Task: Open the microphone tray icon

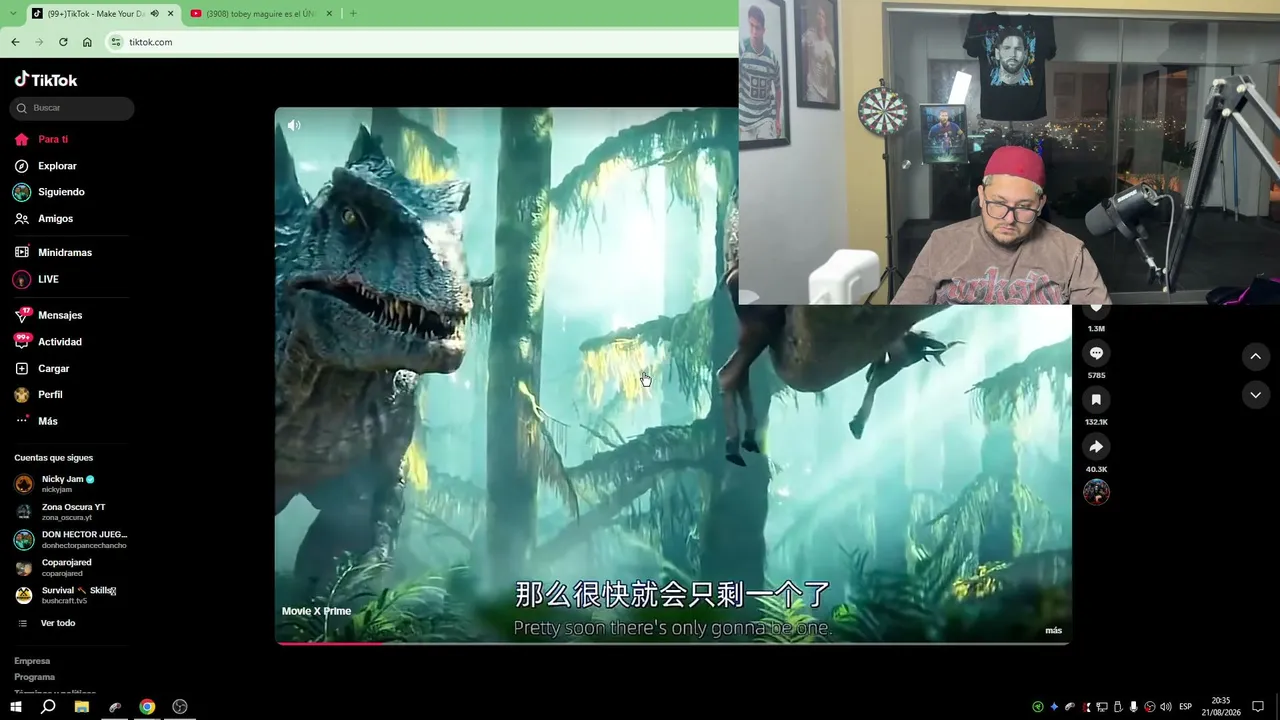Action: 1134,707
